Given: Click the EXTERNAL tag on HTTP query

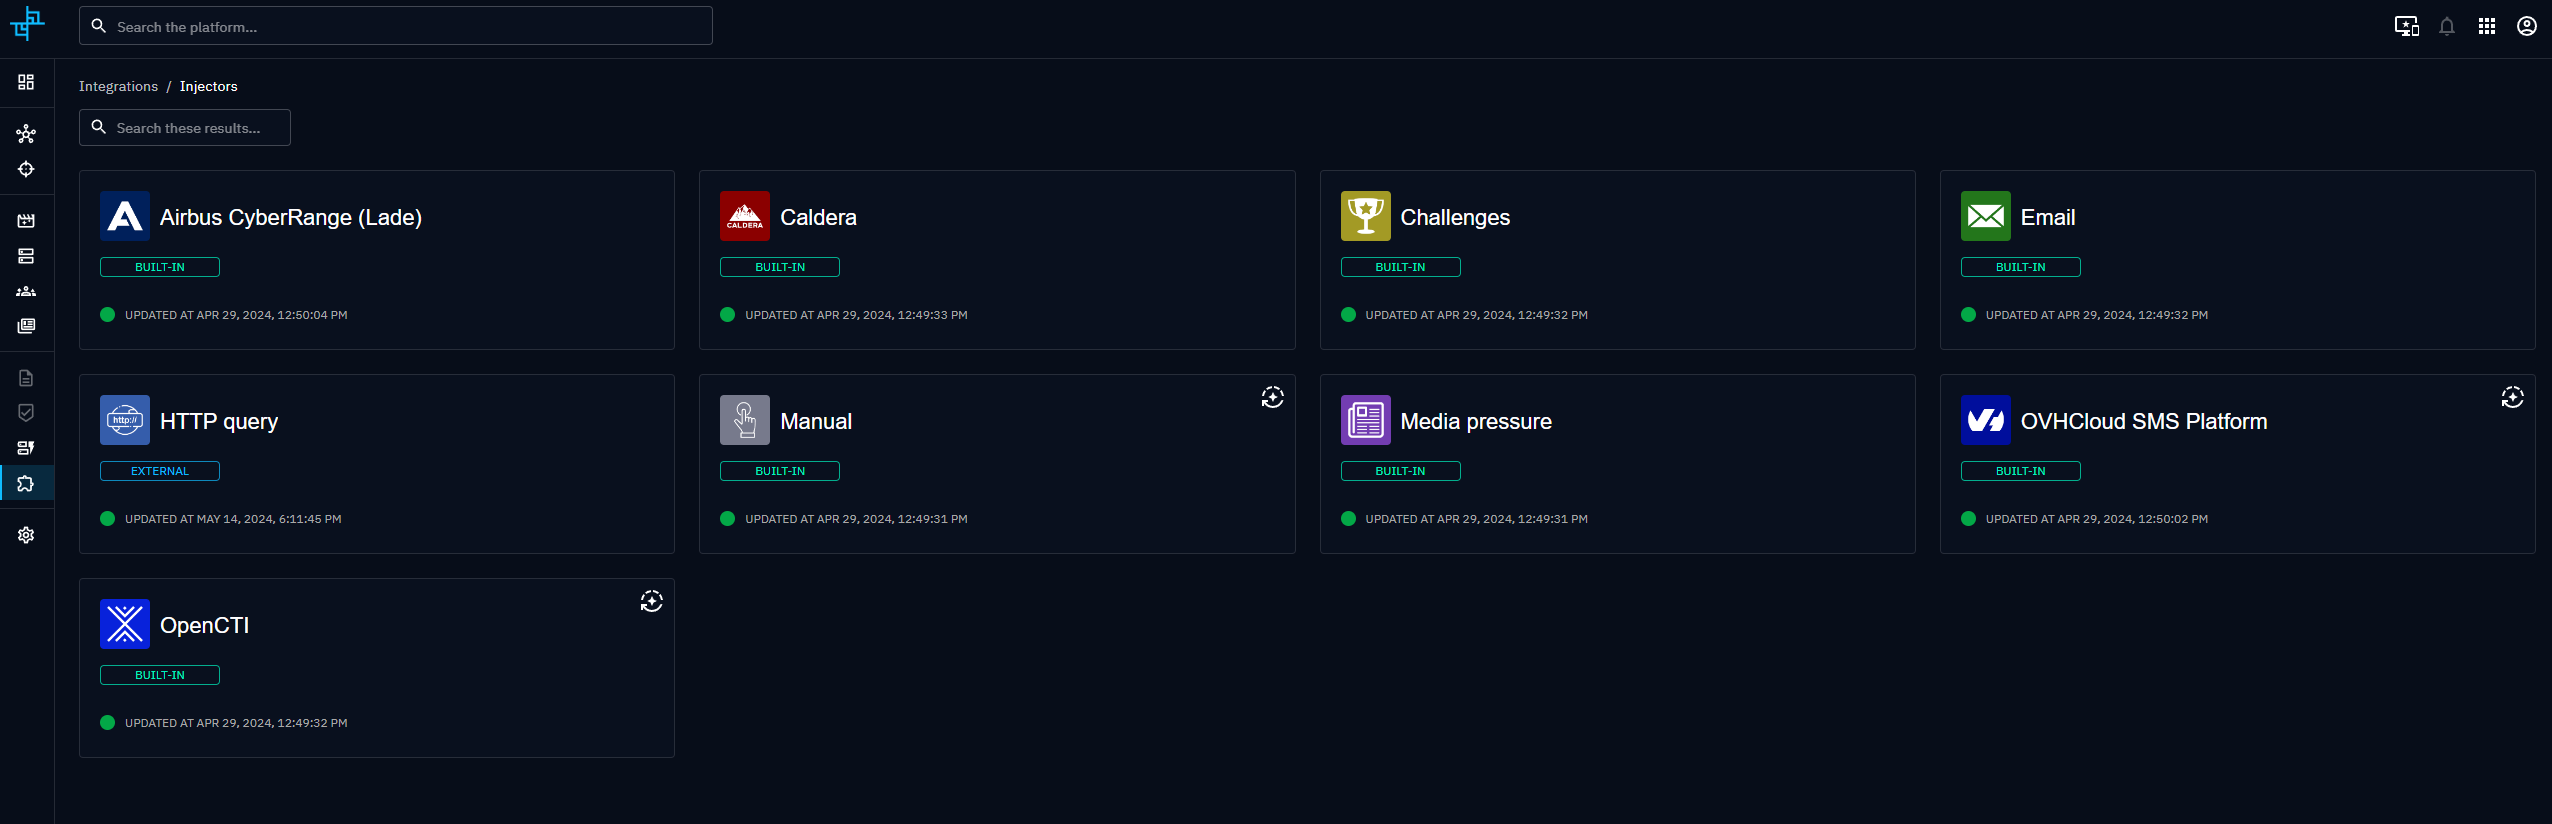Looking at the screenshot, I should (160, 471).
